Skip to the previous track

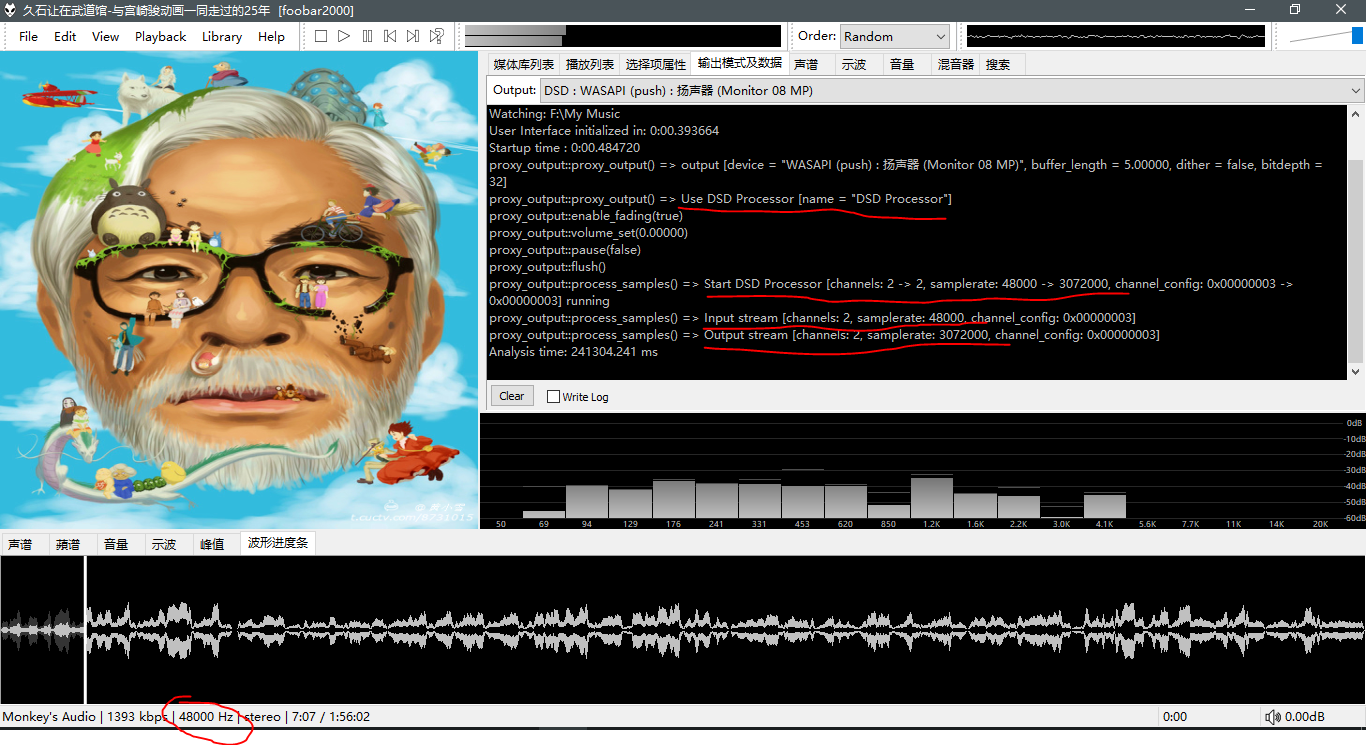[389, 36]
